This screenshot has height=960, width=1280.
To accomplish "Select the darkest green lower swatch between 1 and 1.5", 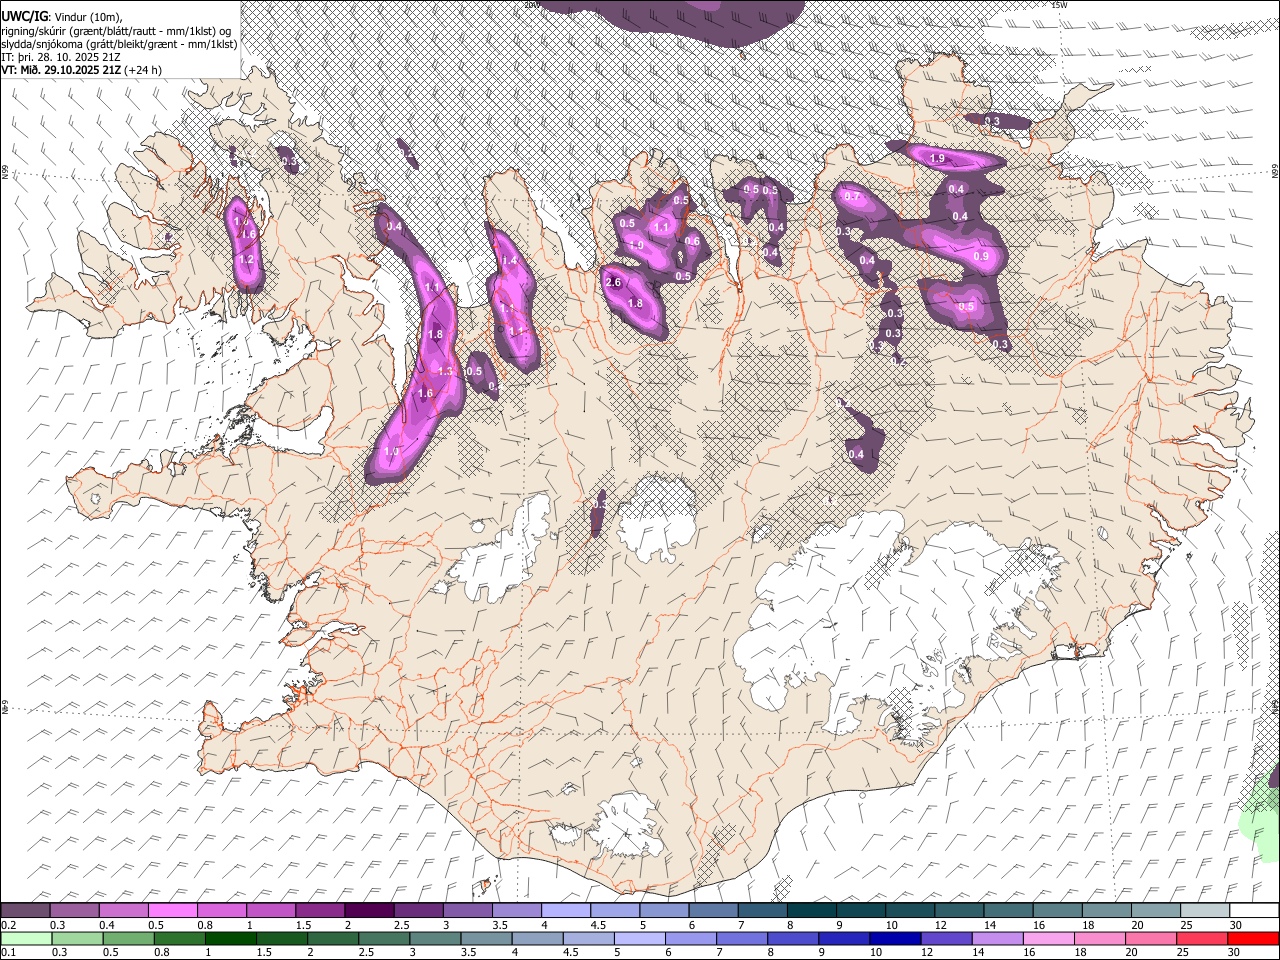I will (x=230, y=938).
